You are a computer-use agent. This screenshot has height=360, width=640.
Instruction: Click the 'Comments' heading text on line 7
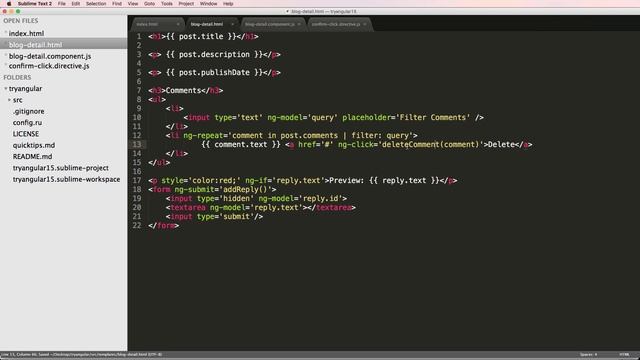[x=183, y=91]
